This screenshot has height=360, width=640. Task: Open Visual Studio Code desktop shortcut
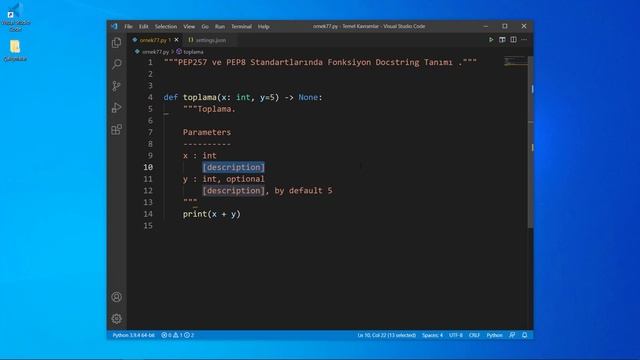coord(15,17)
